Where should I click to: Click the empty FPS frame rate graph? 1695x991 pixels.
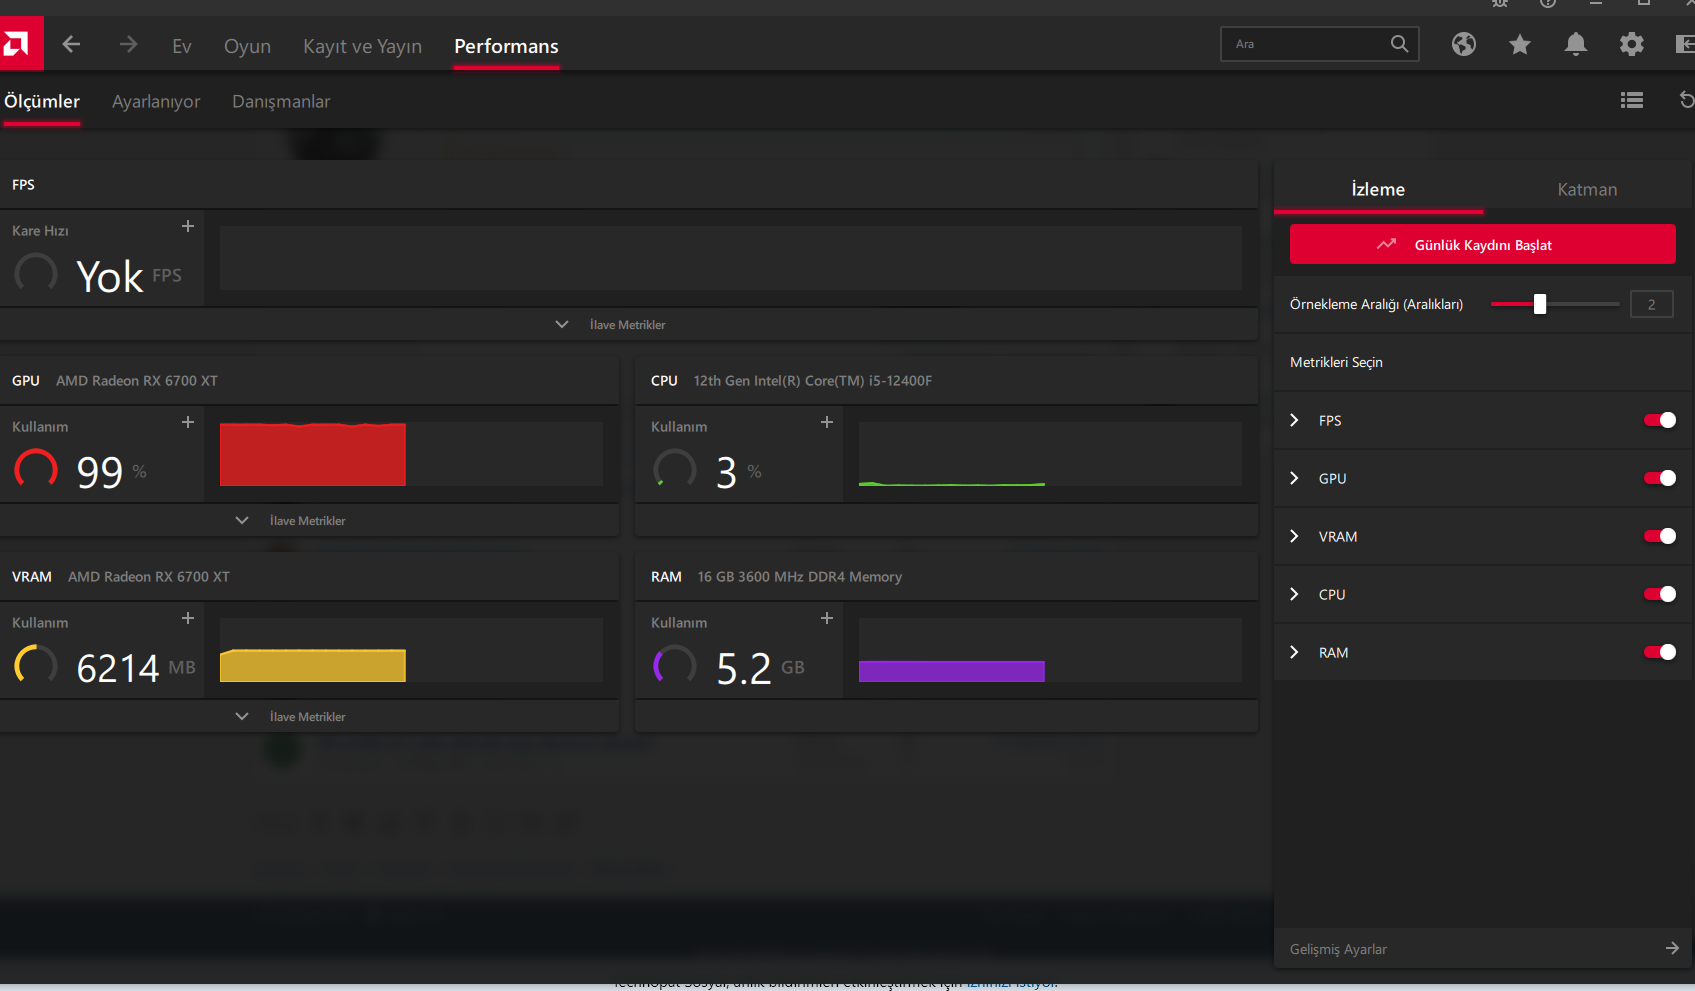click(731, 258)
